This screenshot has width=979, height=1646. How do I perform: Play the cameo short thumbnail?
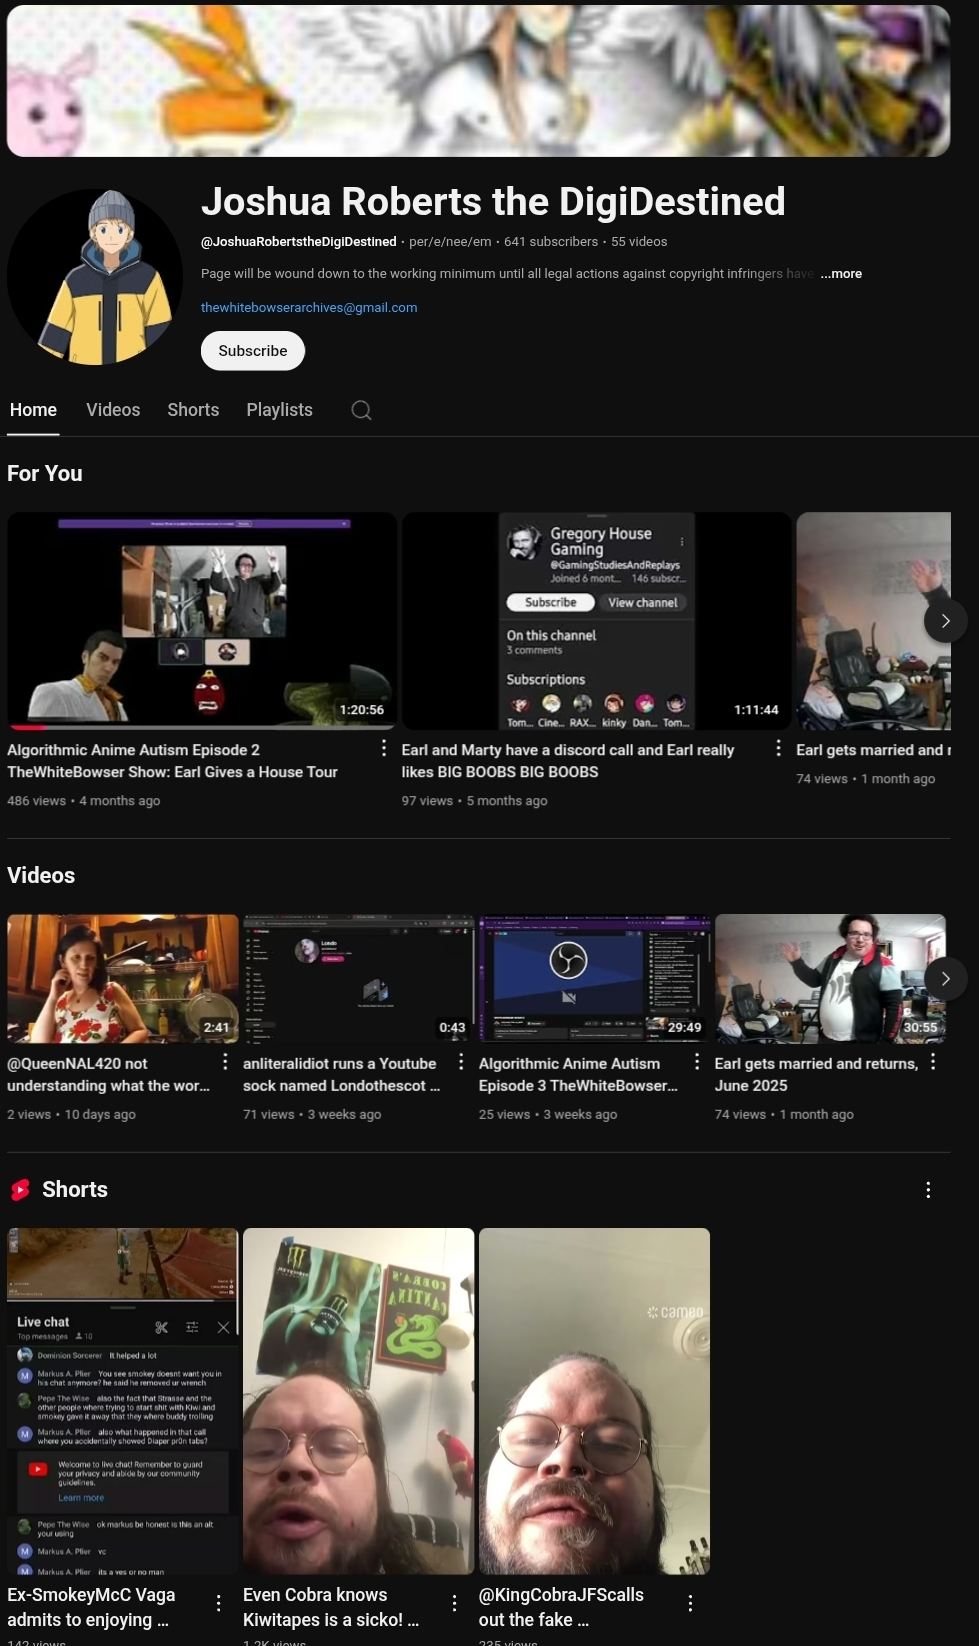(x=595, y=1401)
